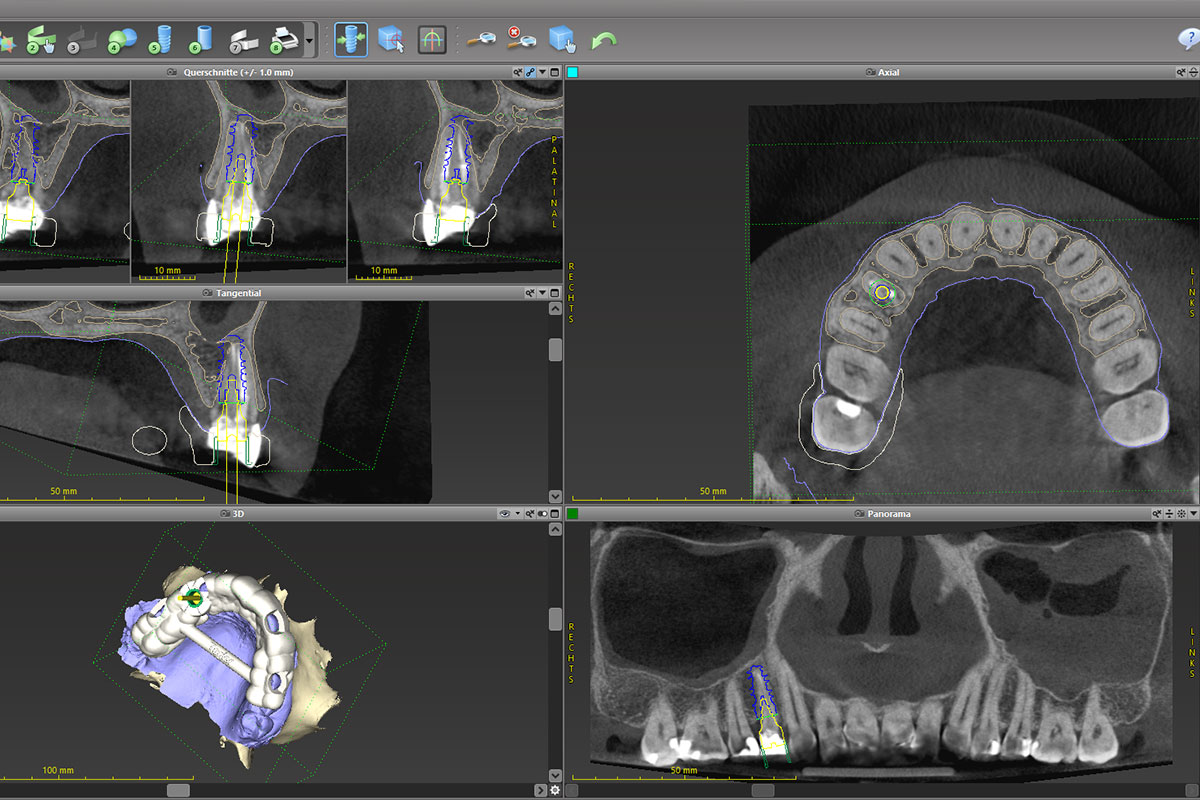Click workflow step 6 sleeve cylinder icon
Viewport: 1200px width, 800px height.
click(x=201, y=40)
